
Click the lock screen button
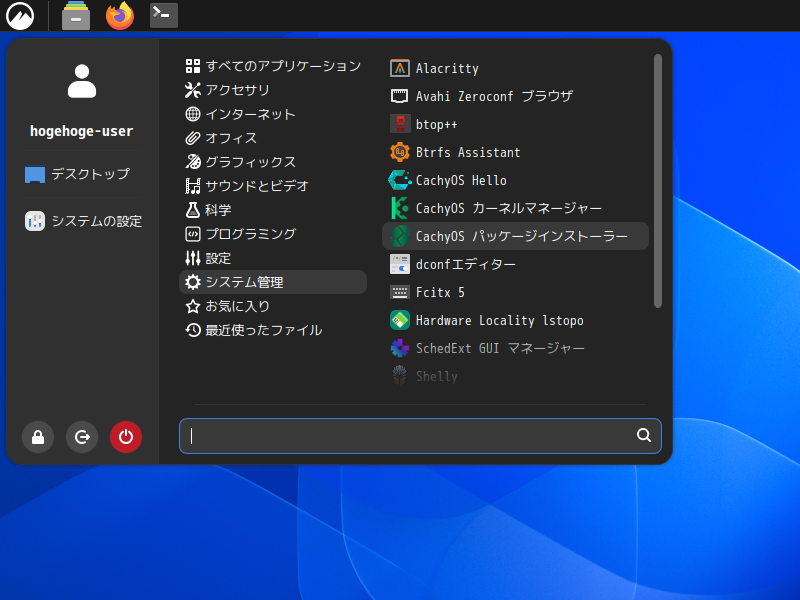38,437
